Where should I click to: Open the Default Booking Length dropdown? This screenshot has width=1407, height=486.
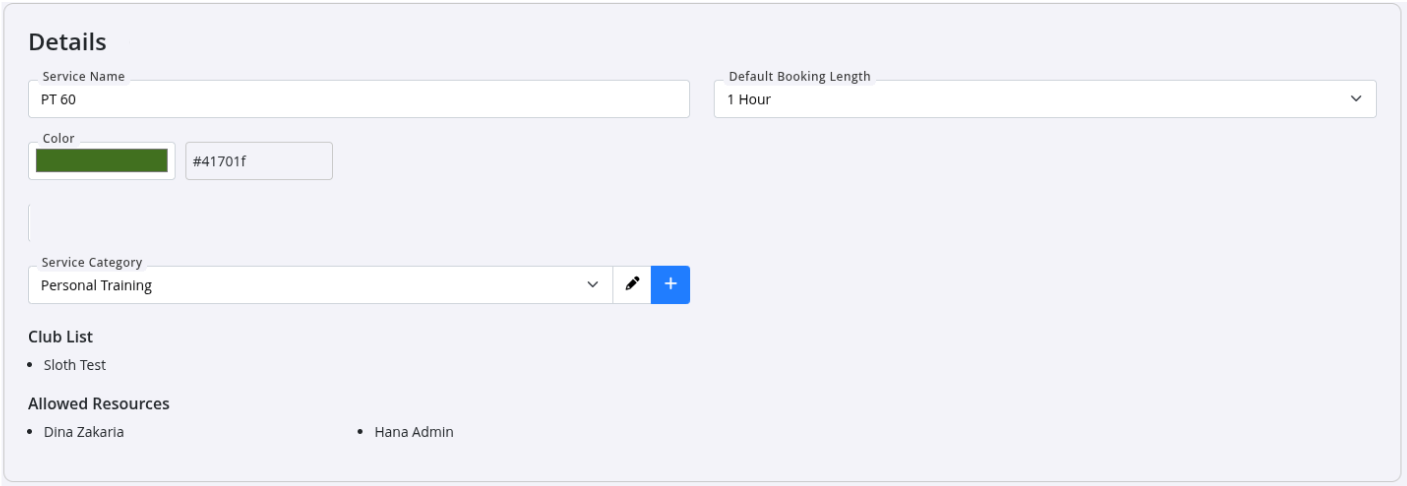coord(1045,99)
